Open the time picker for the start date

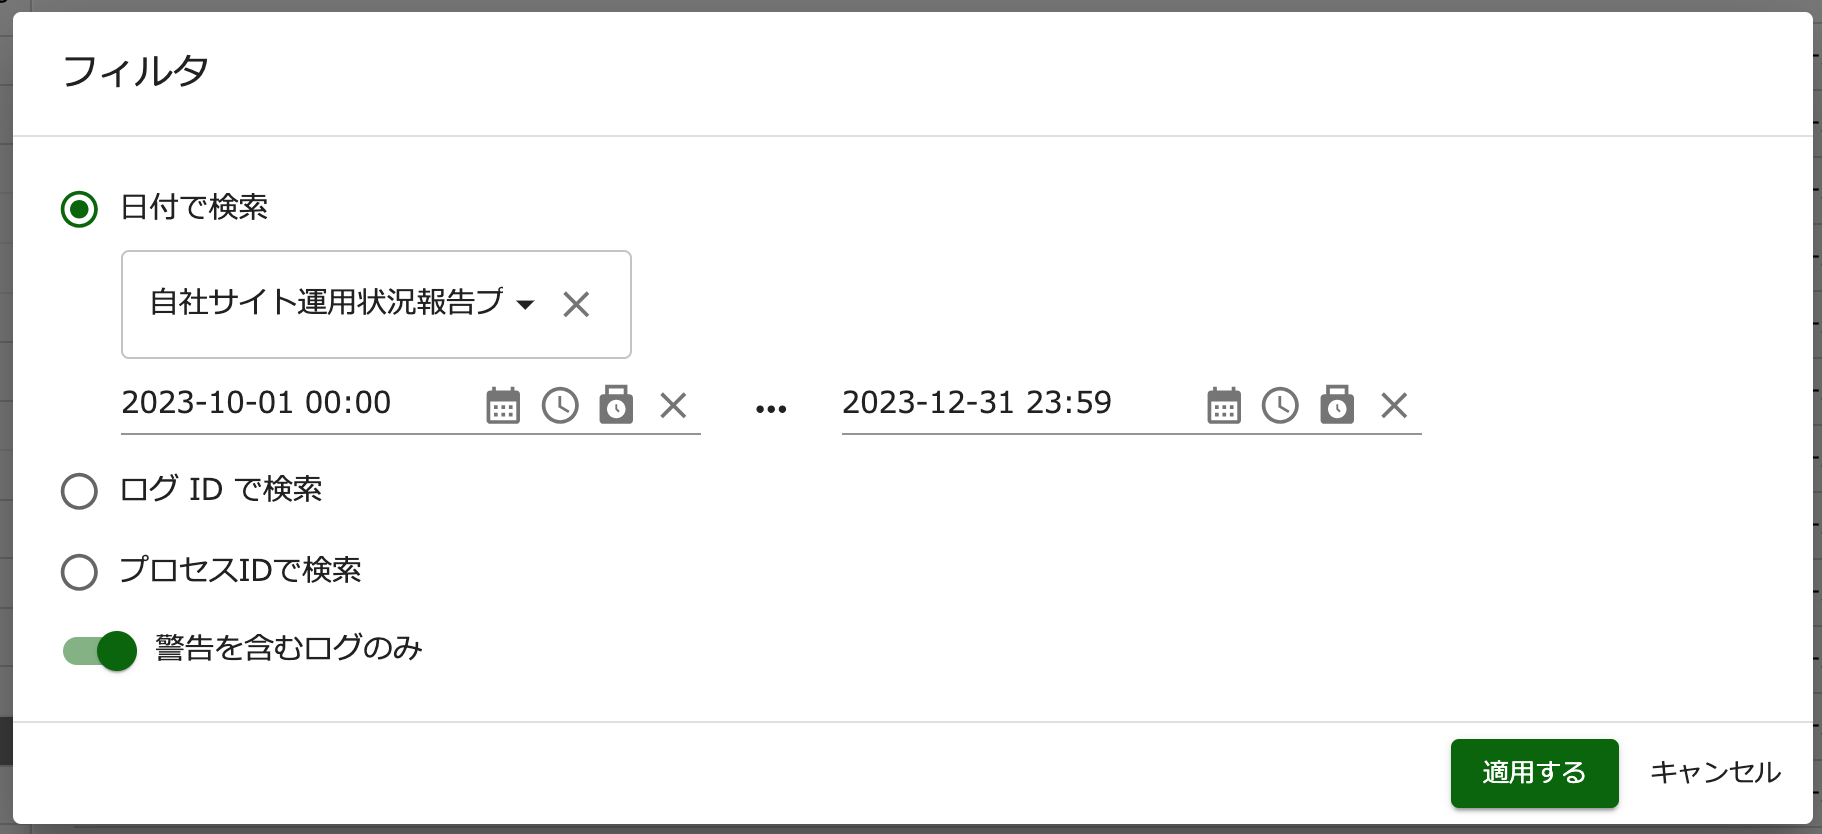pyautogui.click(x=560, y=406)
